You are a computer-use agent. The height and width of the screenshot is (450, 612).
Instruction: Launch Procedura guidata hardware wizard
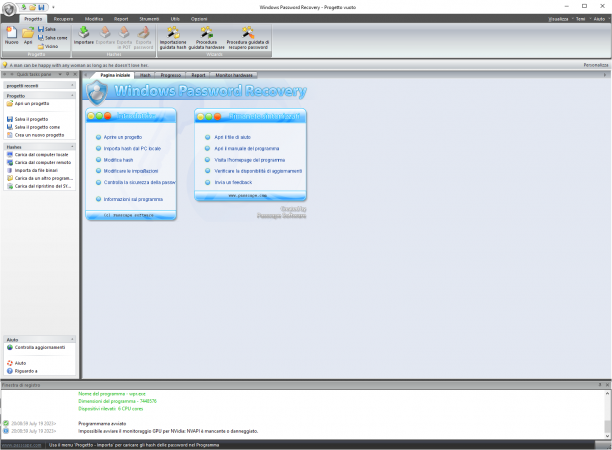click(x=206, y=38)
